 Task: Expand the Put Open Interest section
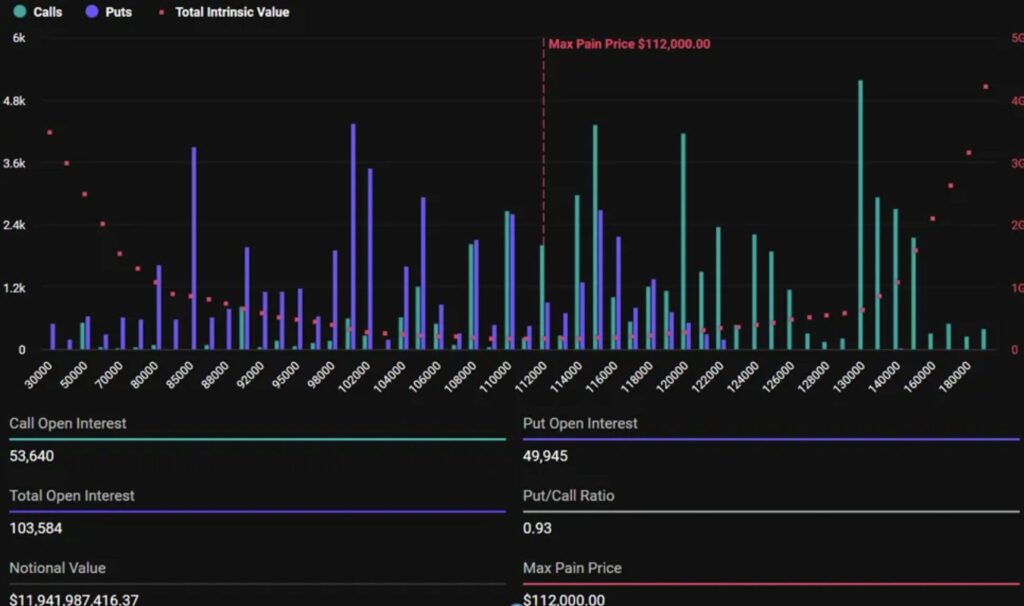click(580, 423)
